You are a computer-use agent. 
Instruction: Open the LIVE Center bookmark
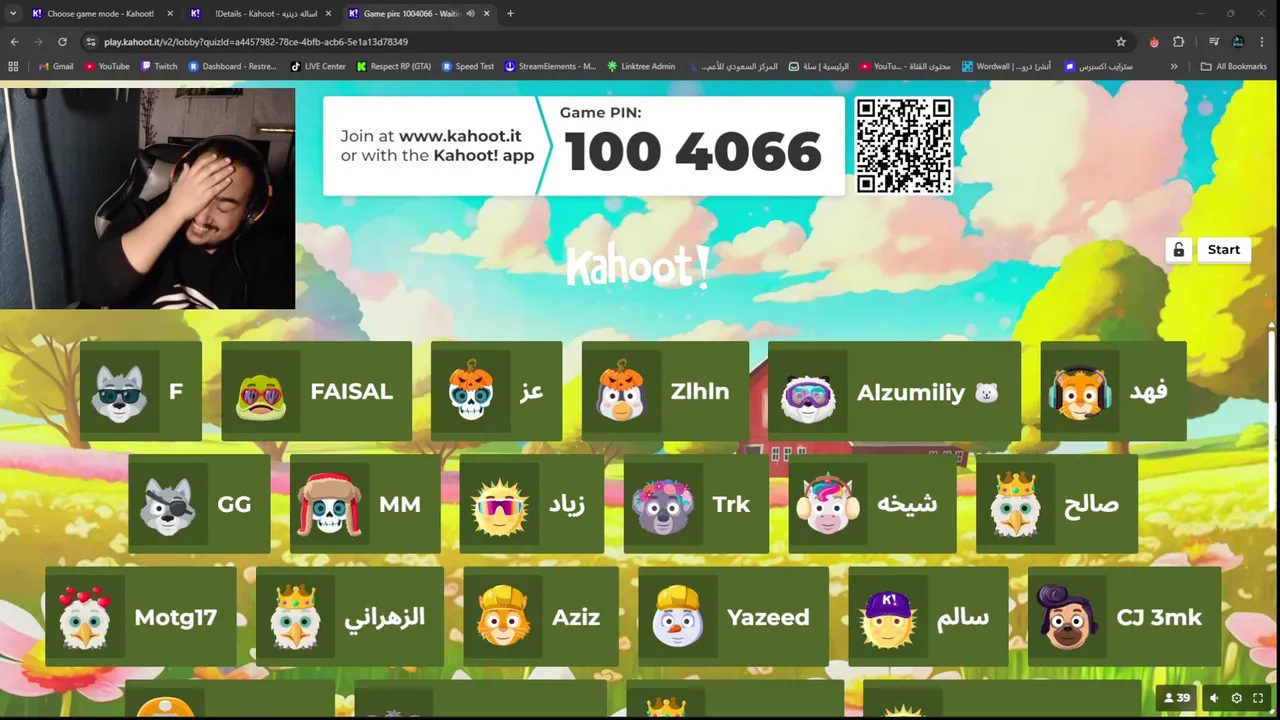coord(318,66)
